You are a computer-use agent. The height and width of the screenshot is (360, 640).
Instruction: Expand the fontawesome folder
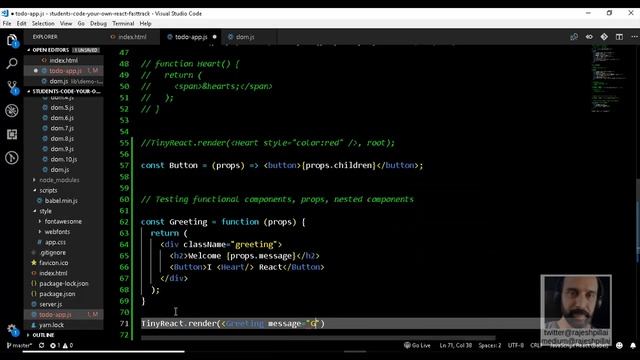[x=64, y=221]
